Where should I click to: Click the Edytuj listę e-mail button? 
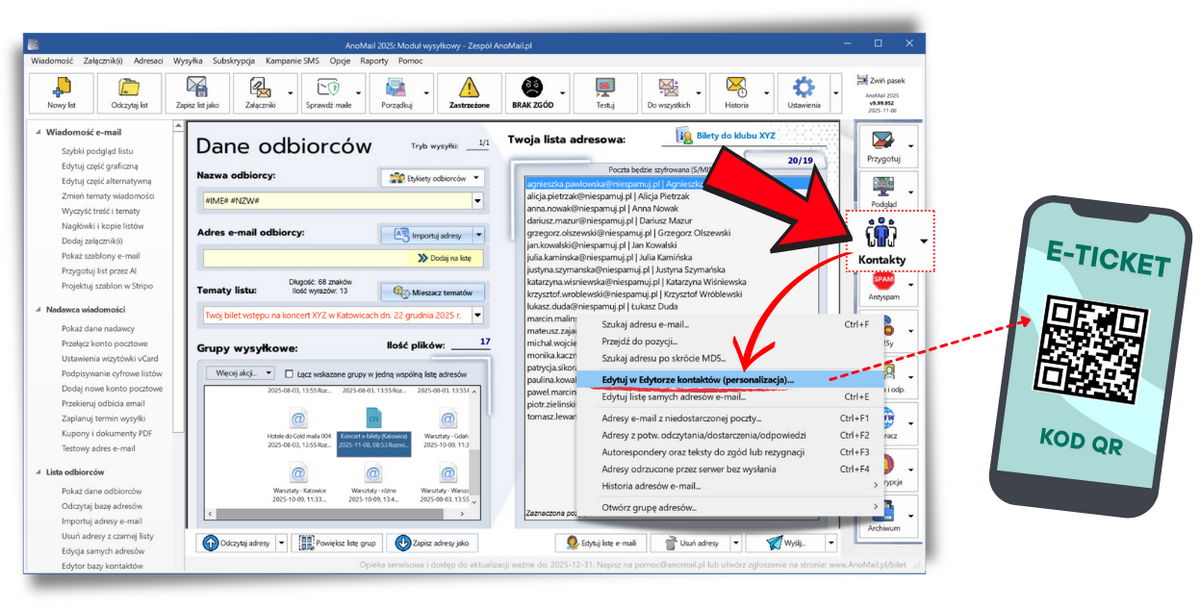602,543
